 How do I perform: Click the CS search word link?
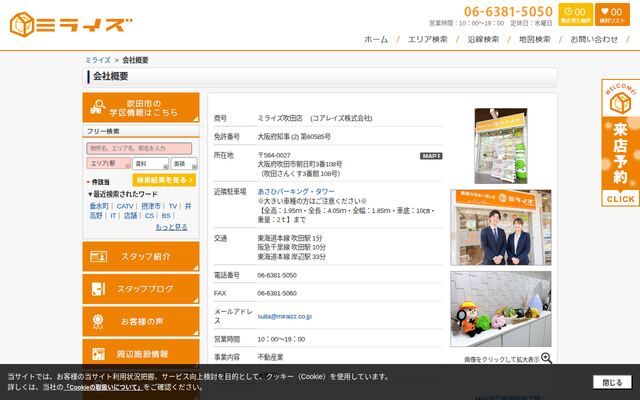pyautogui.click(x=149, y=216)
